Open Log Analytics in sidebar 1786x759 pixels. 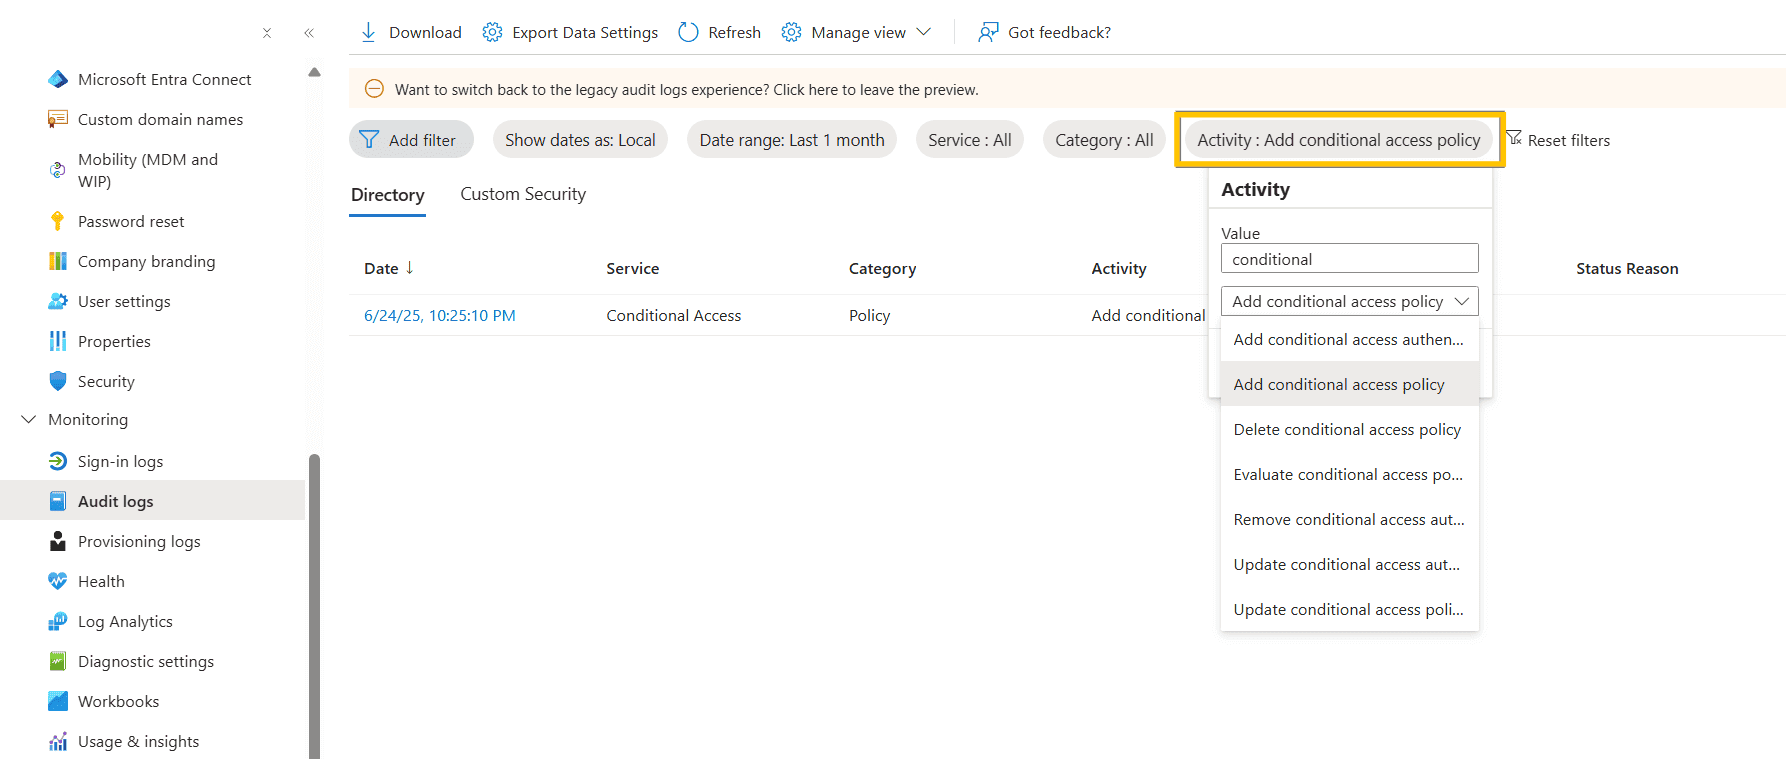(125, 621)
